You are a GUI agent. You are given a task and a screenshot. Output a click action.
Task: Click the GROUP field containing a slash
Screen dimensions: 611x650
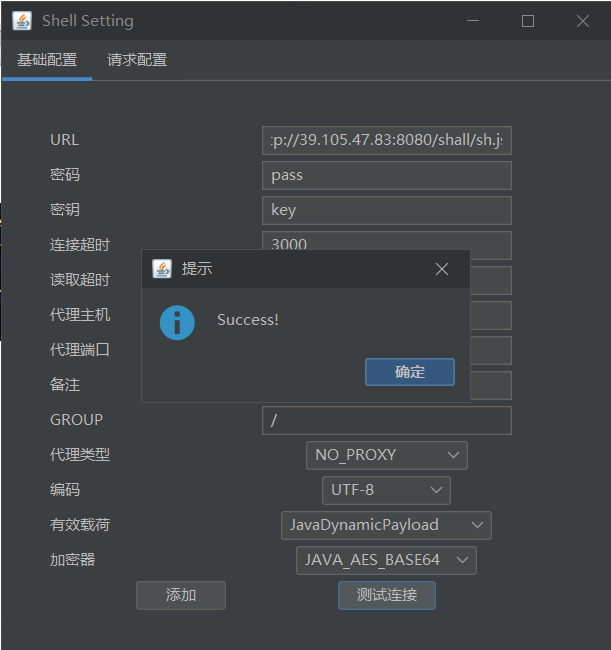pyautogui.click(x=387, y=420)
